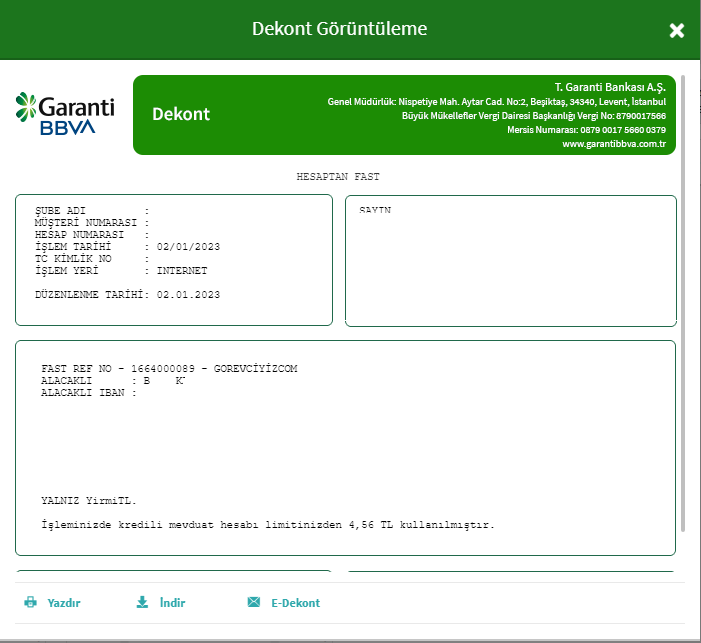701x643 pixels.
Task: Click the Mersis Numarası line
Action: pos(587,130)
